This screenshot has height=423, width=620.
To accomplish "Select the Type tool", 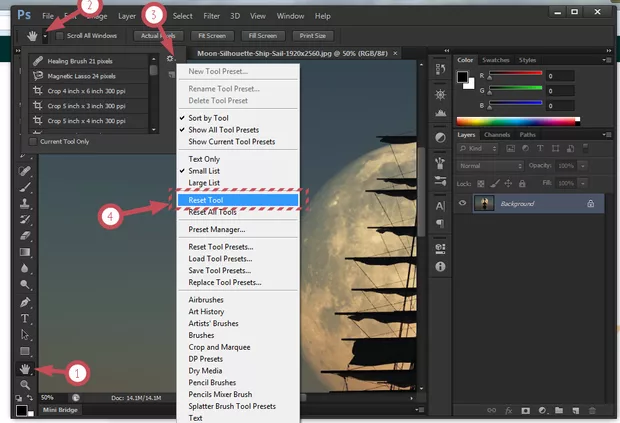I will pos(26,318).
